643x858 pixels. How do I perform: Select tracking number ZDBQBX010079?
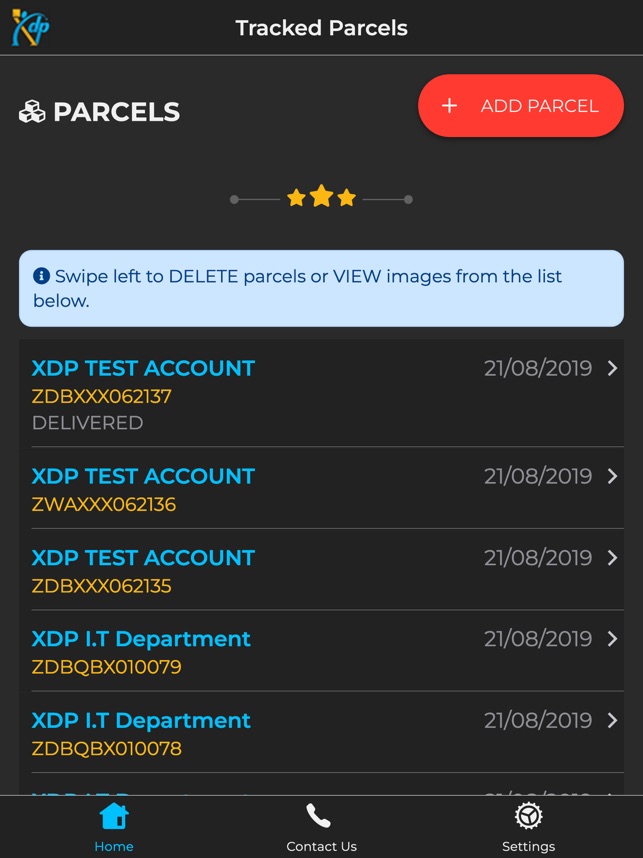107,667
